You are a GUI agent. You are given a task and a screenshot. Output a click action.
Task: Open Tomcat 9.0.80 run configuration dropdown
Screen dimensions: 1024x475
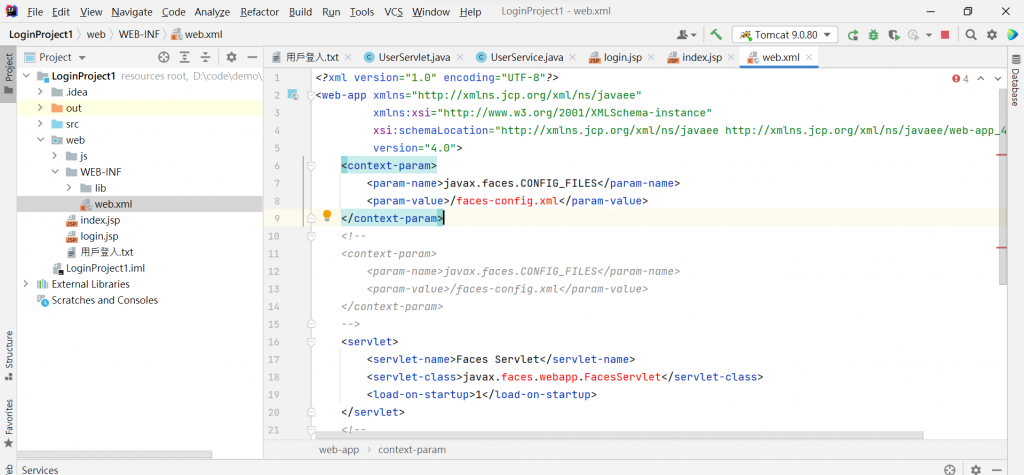point(785,35)
